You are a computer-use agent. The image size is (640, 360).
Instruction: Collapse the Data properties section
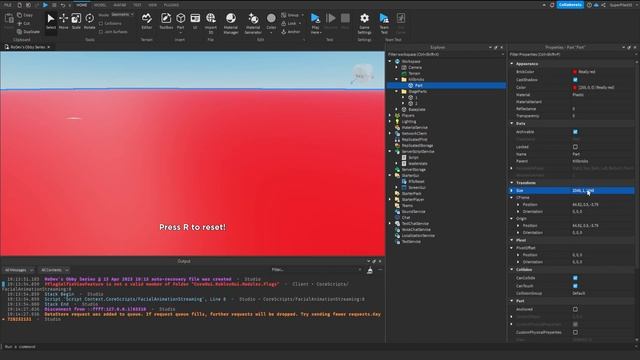point(512,123)
